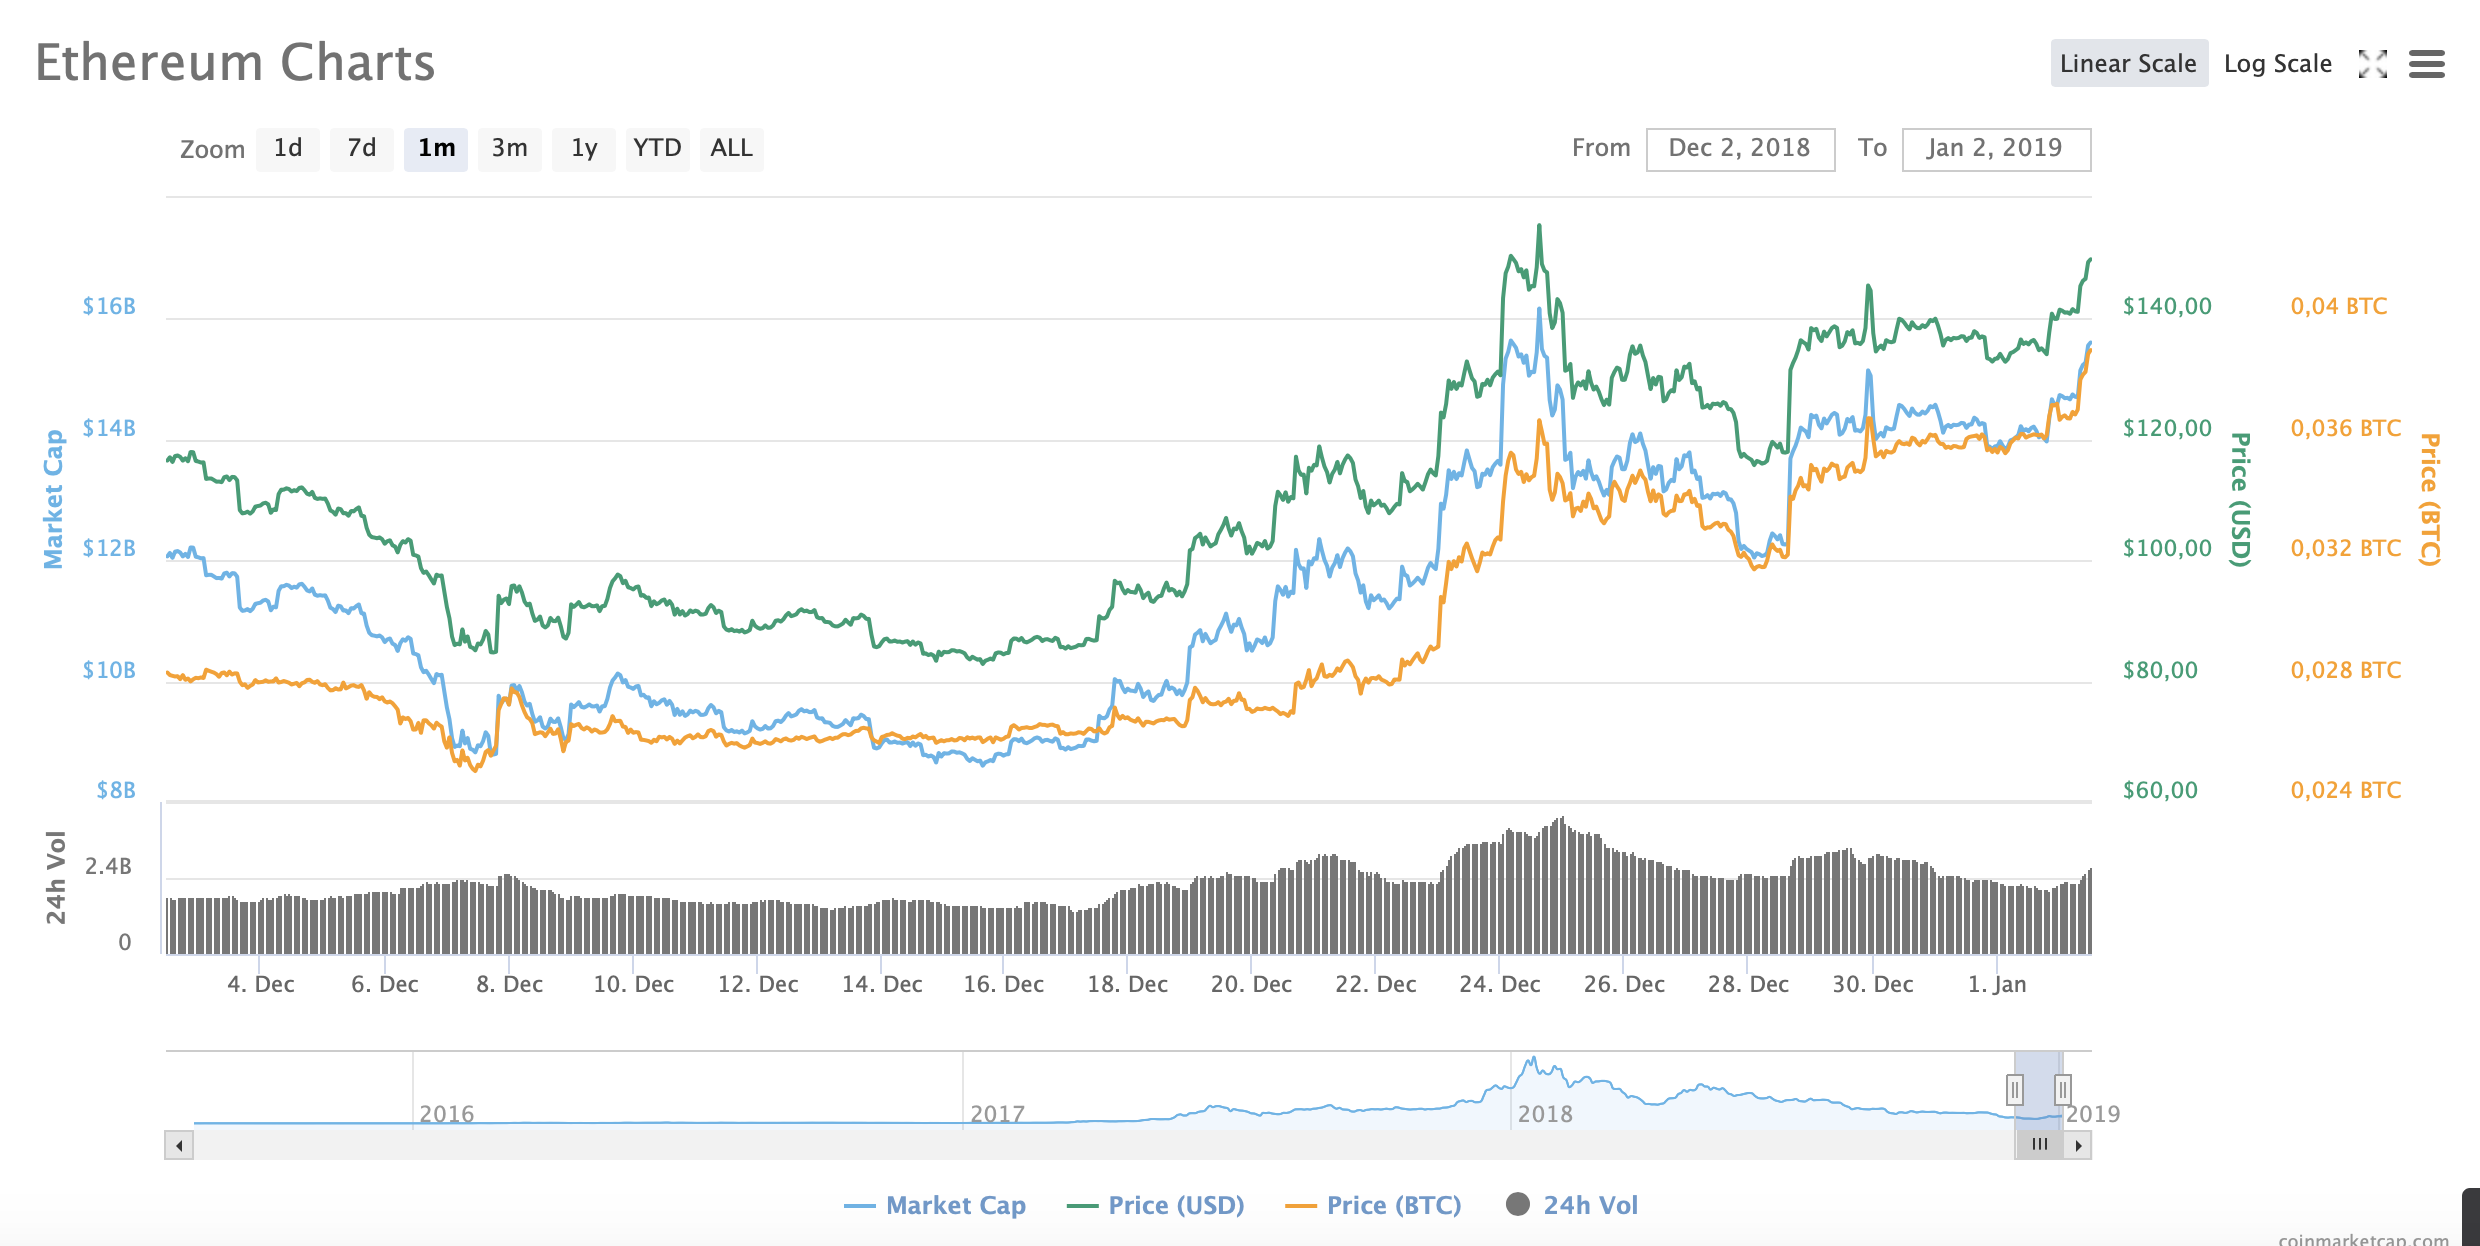The height and width of the screenshot is (1246, 2480).
Task: Toggle 24h Vol series in legend
Action: [x=1573, y=1205]
